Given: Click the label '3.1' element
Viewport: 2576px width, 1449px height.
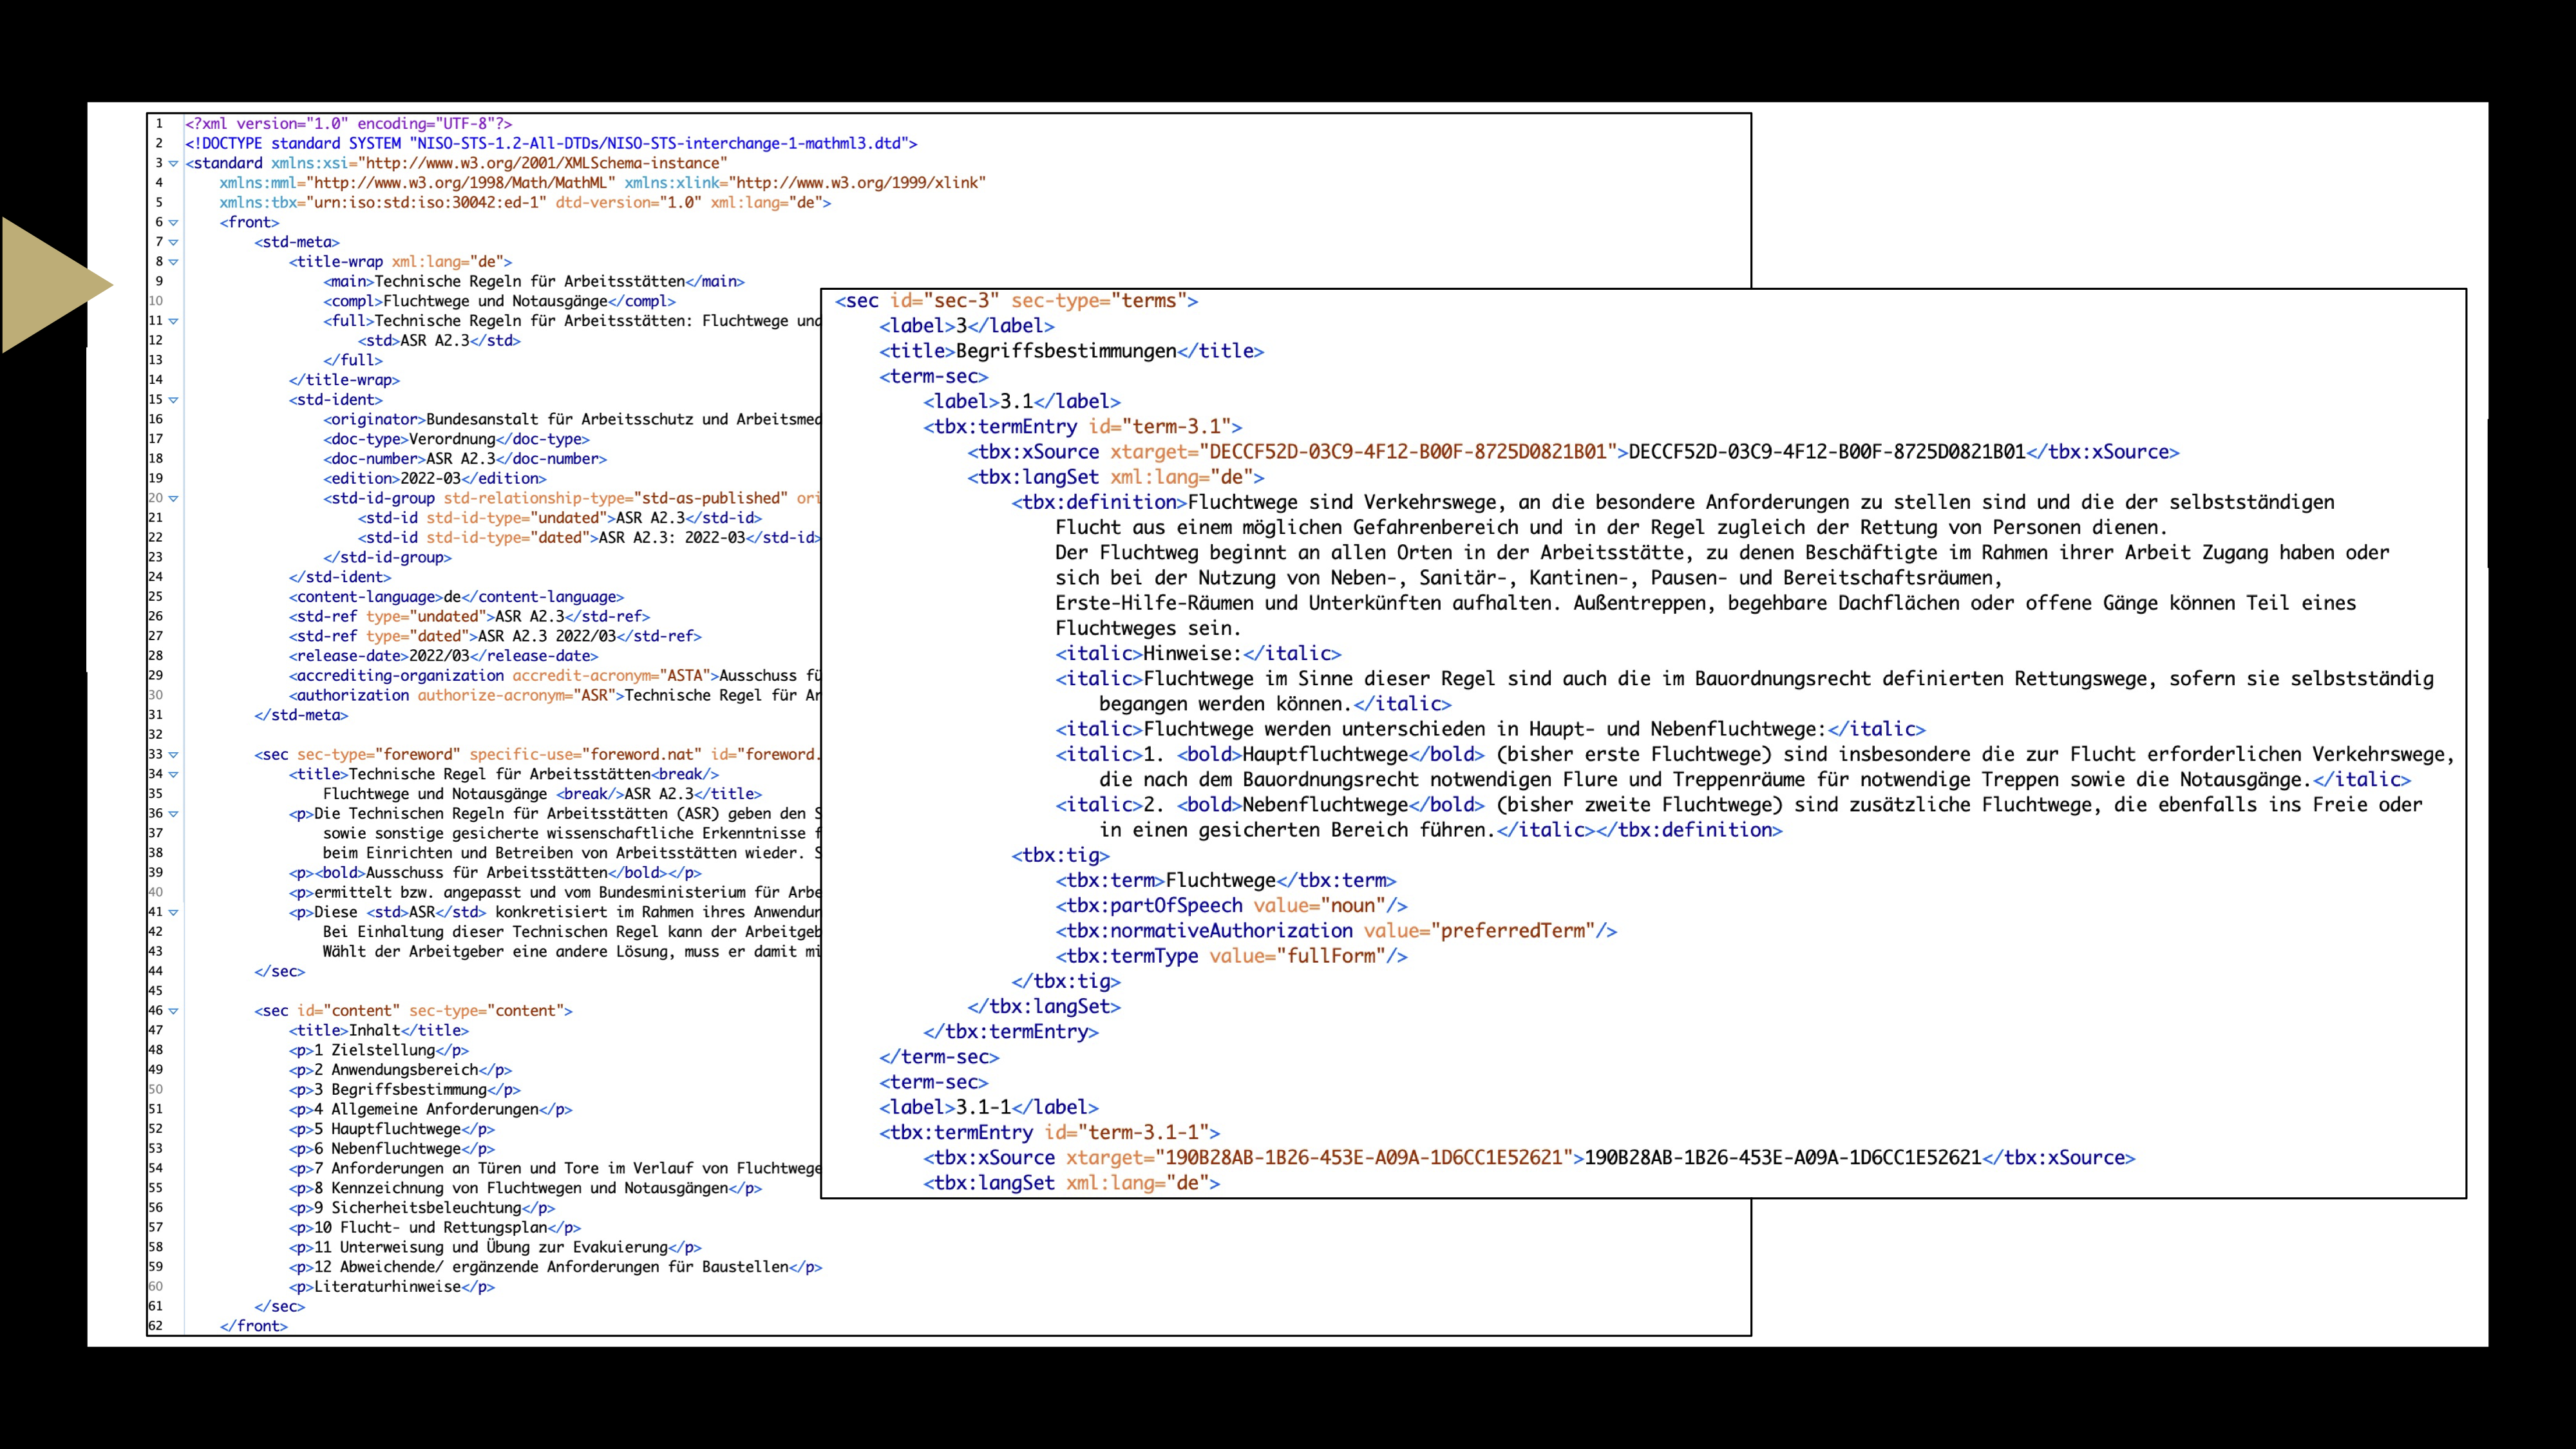Looking at the screenshot, I should click(x=1022, y=401).
